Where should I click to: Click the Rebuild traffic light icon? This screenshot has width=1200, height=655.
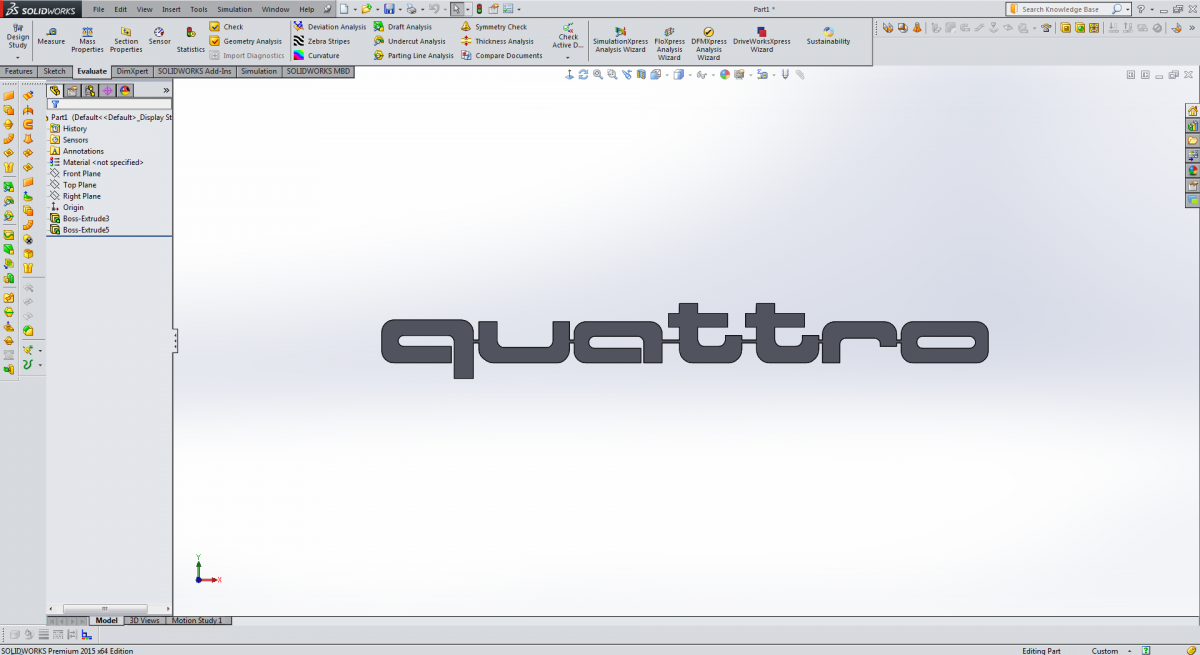point(479,9)
